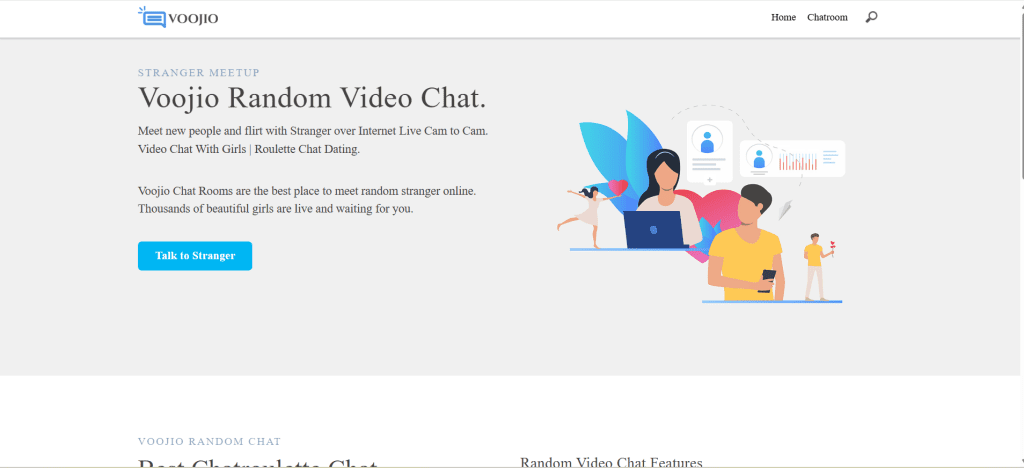Click the STRANGER MEETUP label

tap(199, 72)
